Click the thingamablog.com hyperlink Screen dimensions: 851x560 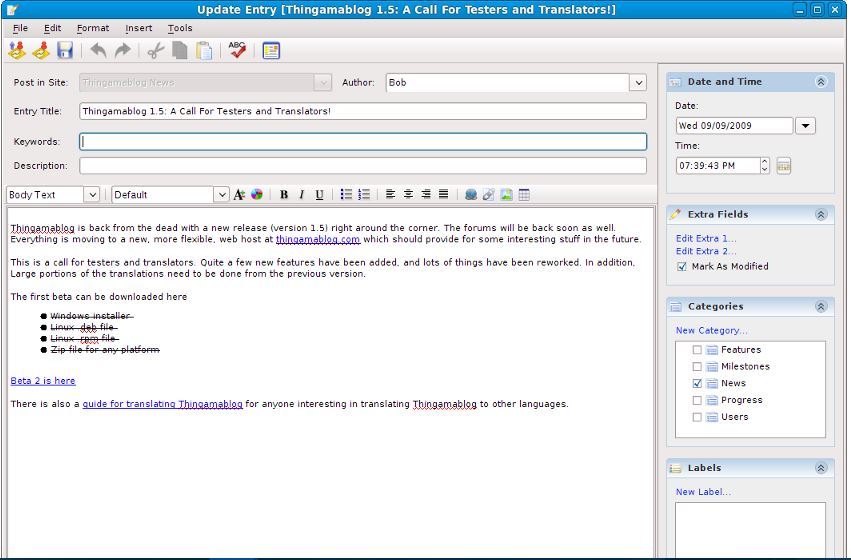[x=317, y=239]
